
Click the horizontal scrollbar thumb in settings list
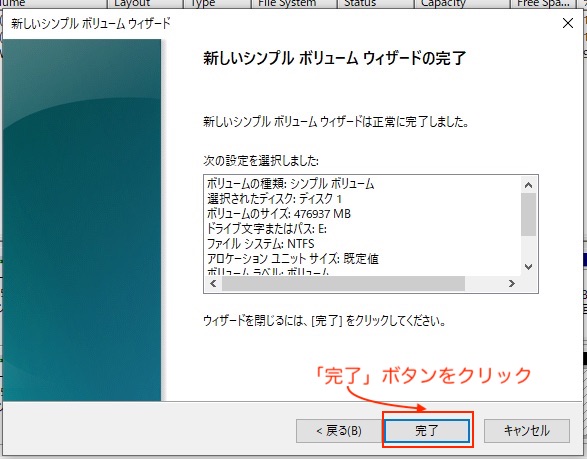tap(343, 283)
